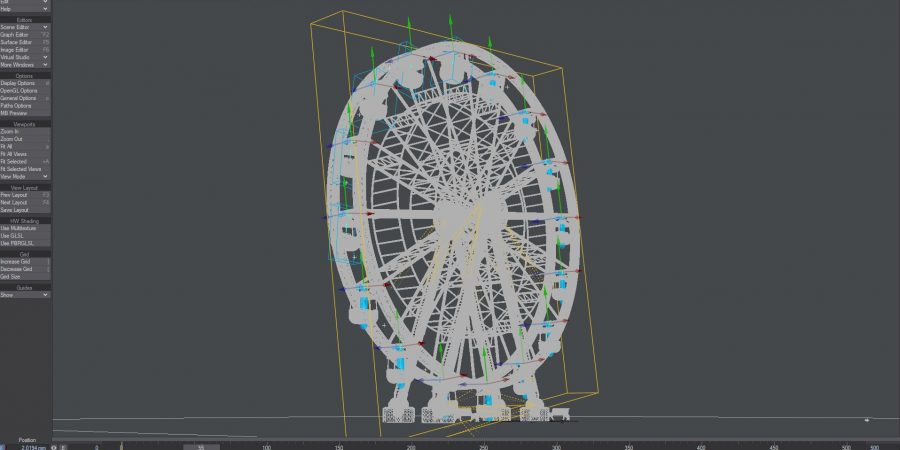Image resolution: width=900 pixels, height=450 pixels.
Task: Expand the View Mode dropdown
Action: [24, 176]
